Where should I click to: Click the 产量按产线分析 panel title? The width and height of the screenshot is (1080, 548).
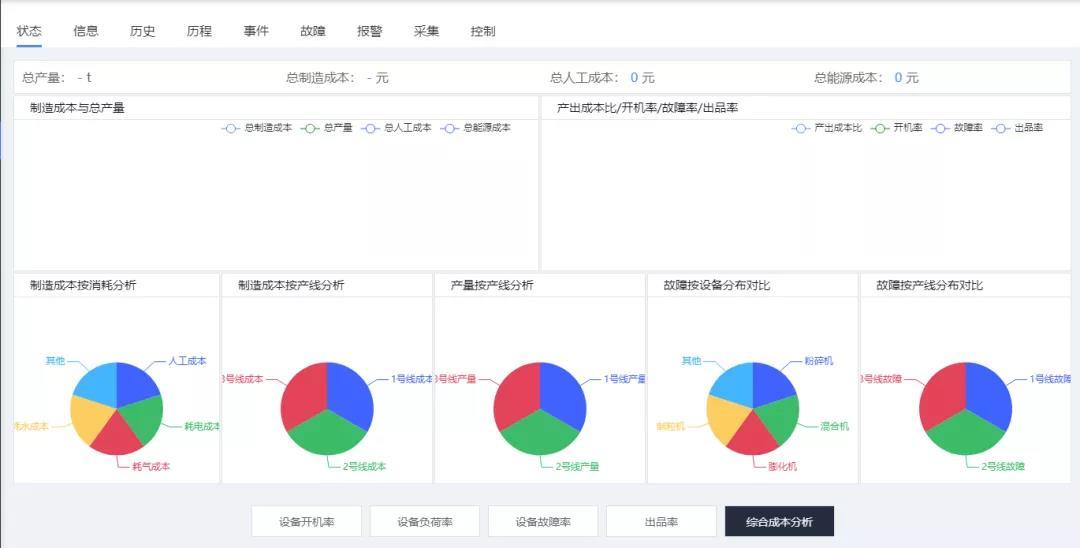click(492, 285)
